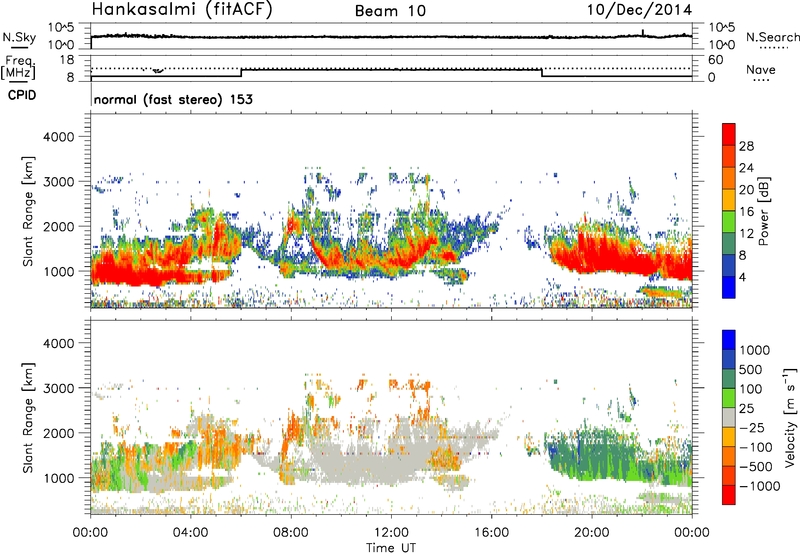Click the -1000 tick on the Velocity colorbar

pyautogui.click(x=759, y=486)
